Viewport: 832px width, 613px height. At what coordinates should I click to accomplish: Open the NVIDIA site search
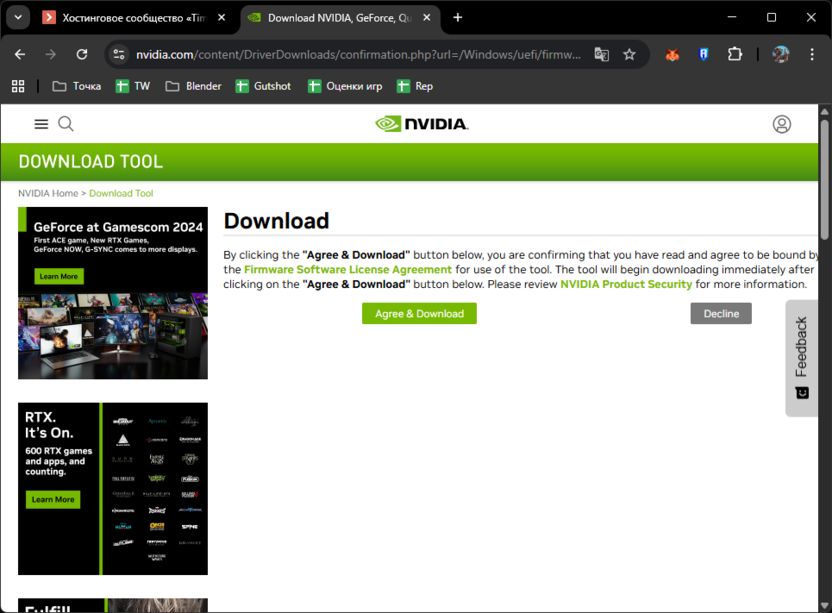(x=66, y=124)
